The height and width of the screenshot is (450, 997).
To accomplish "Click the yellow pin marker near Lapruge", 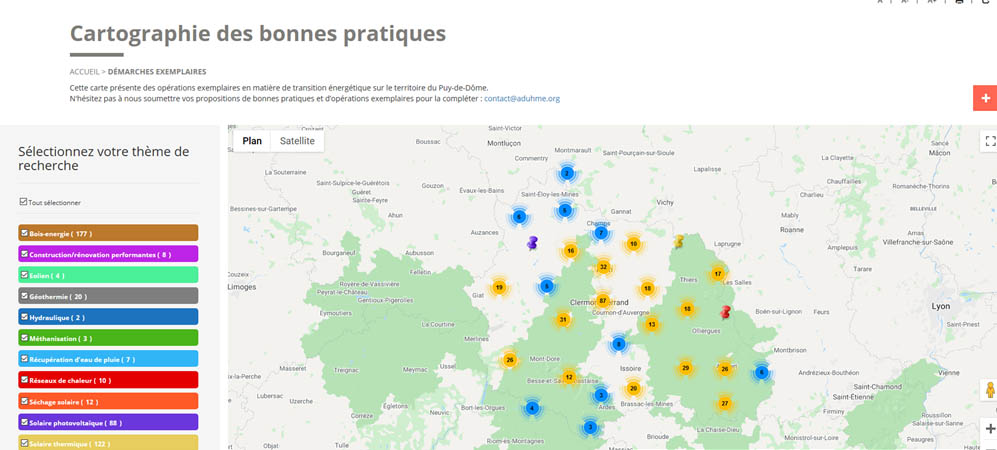I will [x=679, y=241].
